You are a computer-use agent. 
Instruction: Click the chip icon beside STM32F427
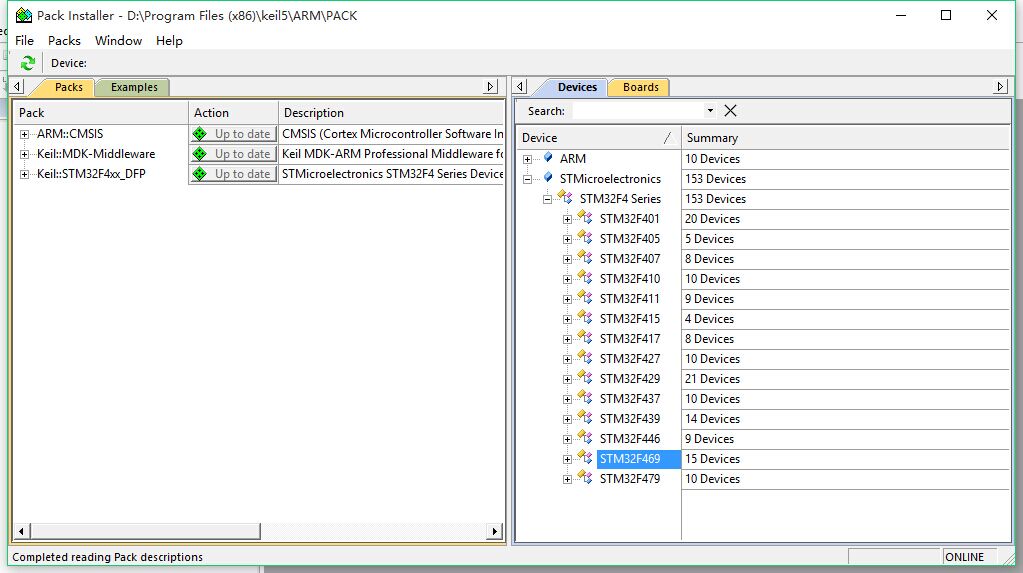(x=585, y=357)
